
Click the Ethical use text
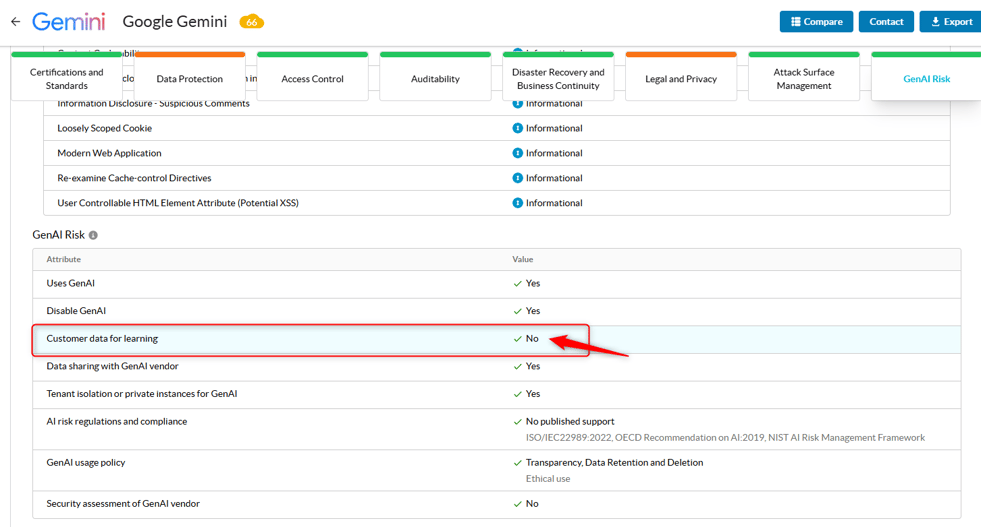click(x=548, y=479)
